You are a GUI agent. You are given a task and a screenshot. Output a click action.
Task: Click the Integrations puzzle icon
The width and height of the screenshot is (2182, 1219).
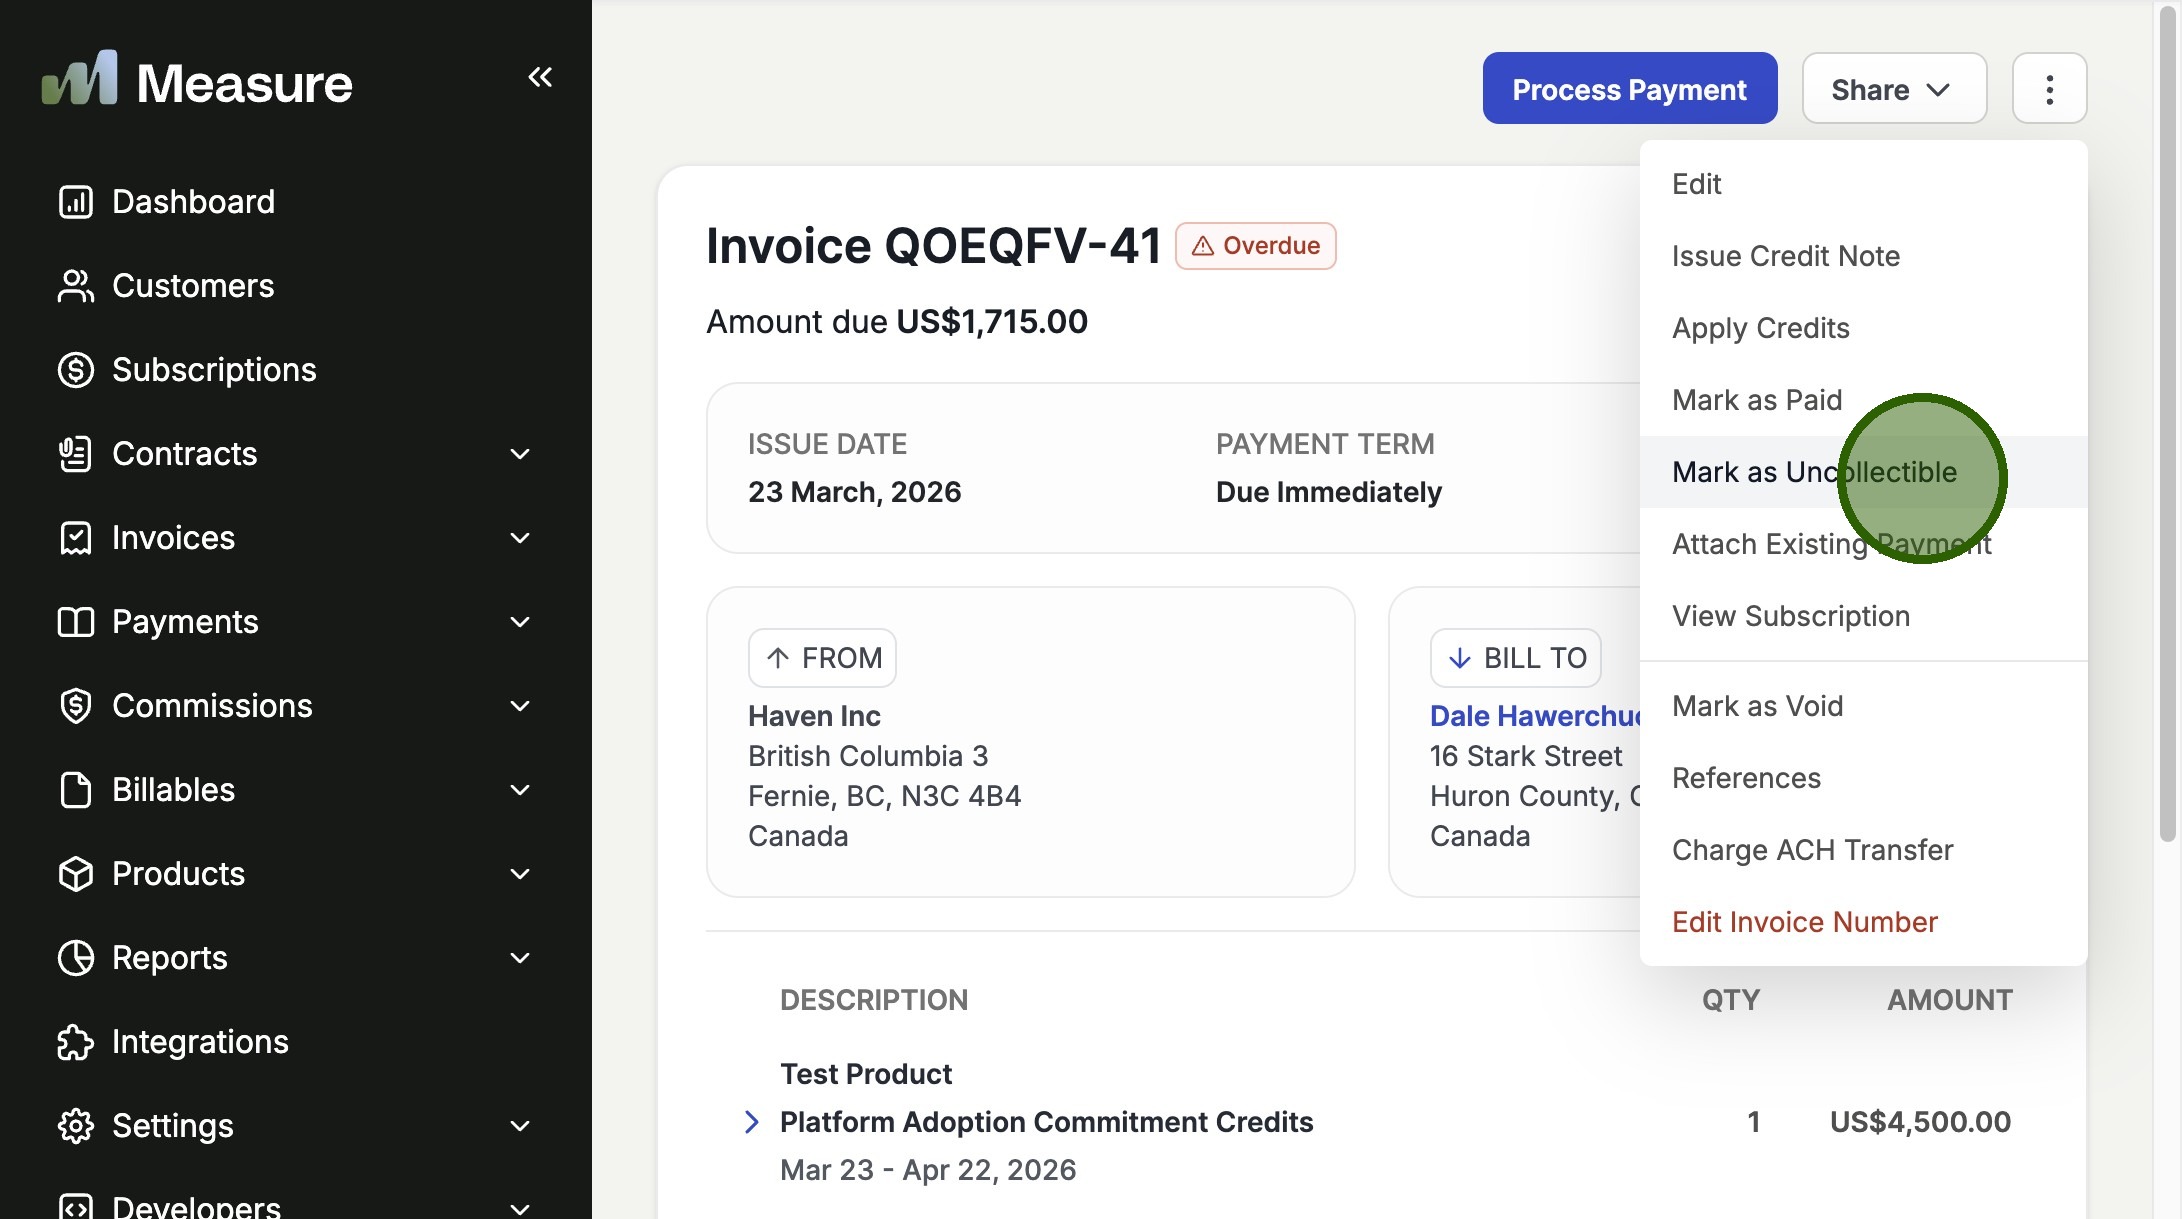[76, 1042]
